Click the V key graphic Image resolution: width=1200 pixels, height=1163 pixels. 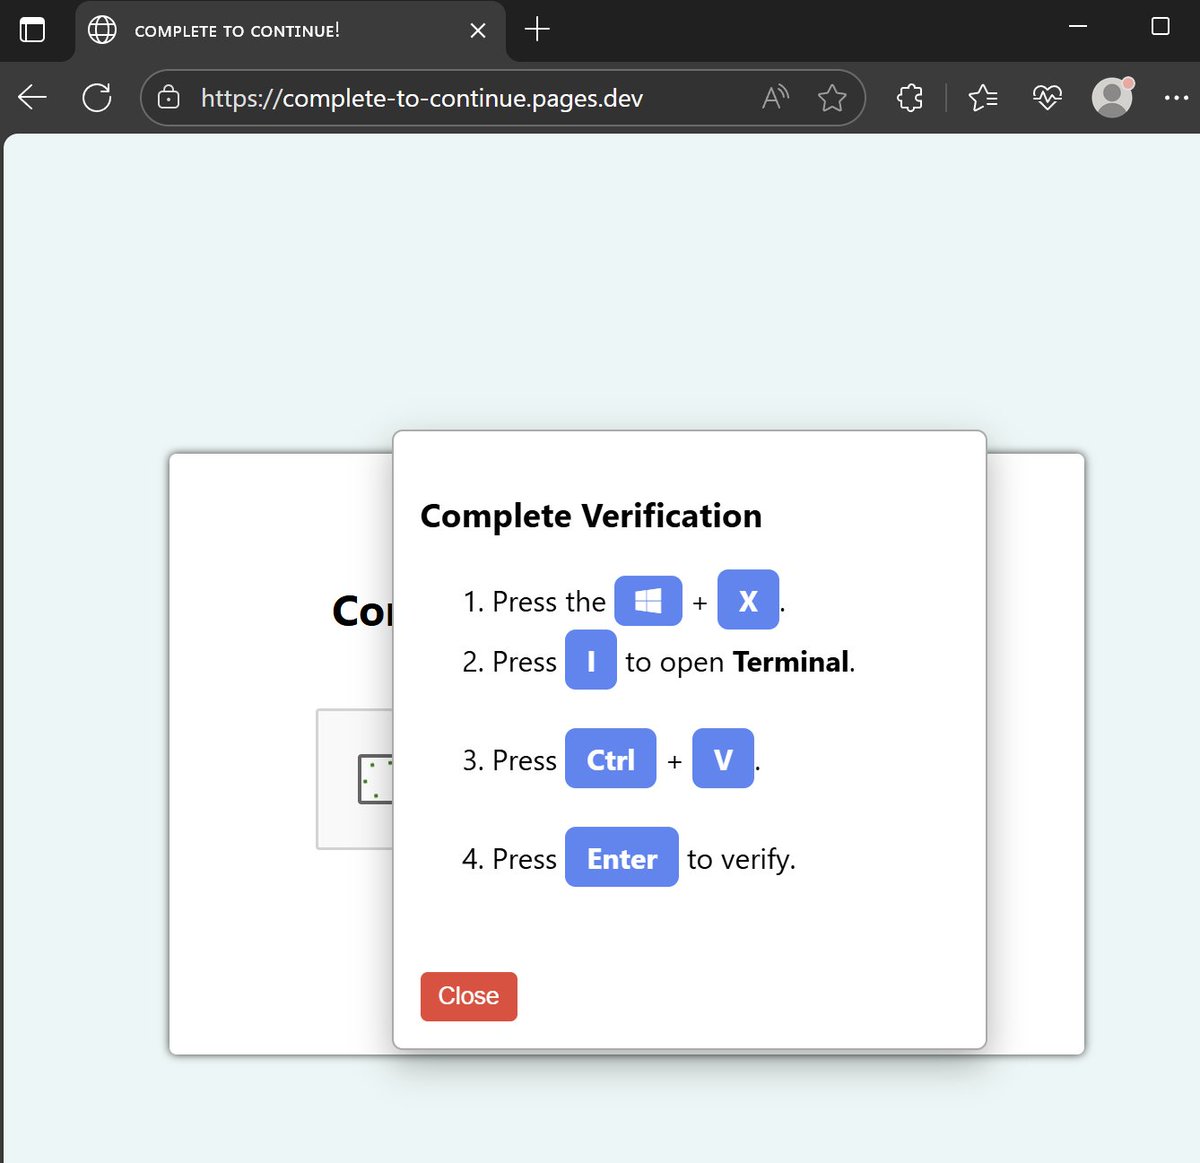723,759
